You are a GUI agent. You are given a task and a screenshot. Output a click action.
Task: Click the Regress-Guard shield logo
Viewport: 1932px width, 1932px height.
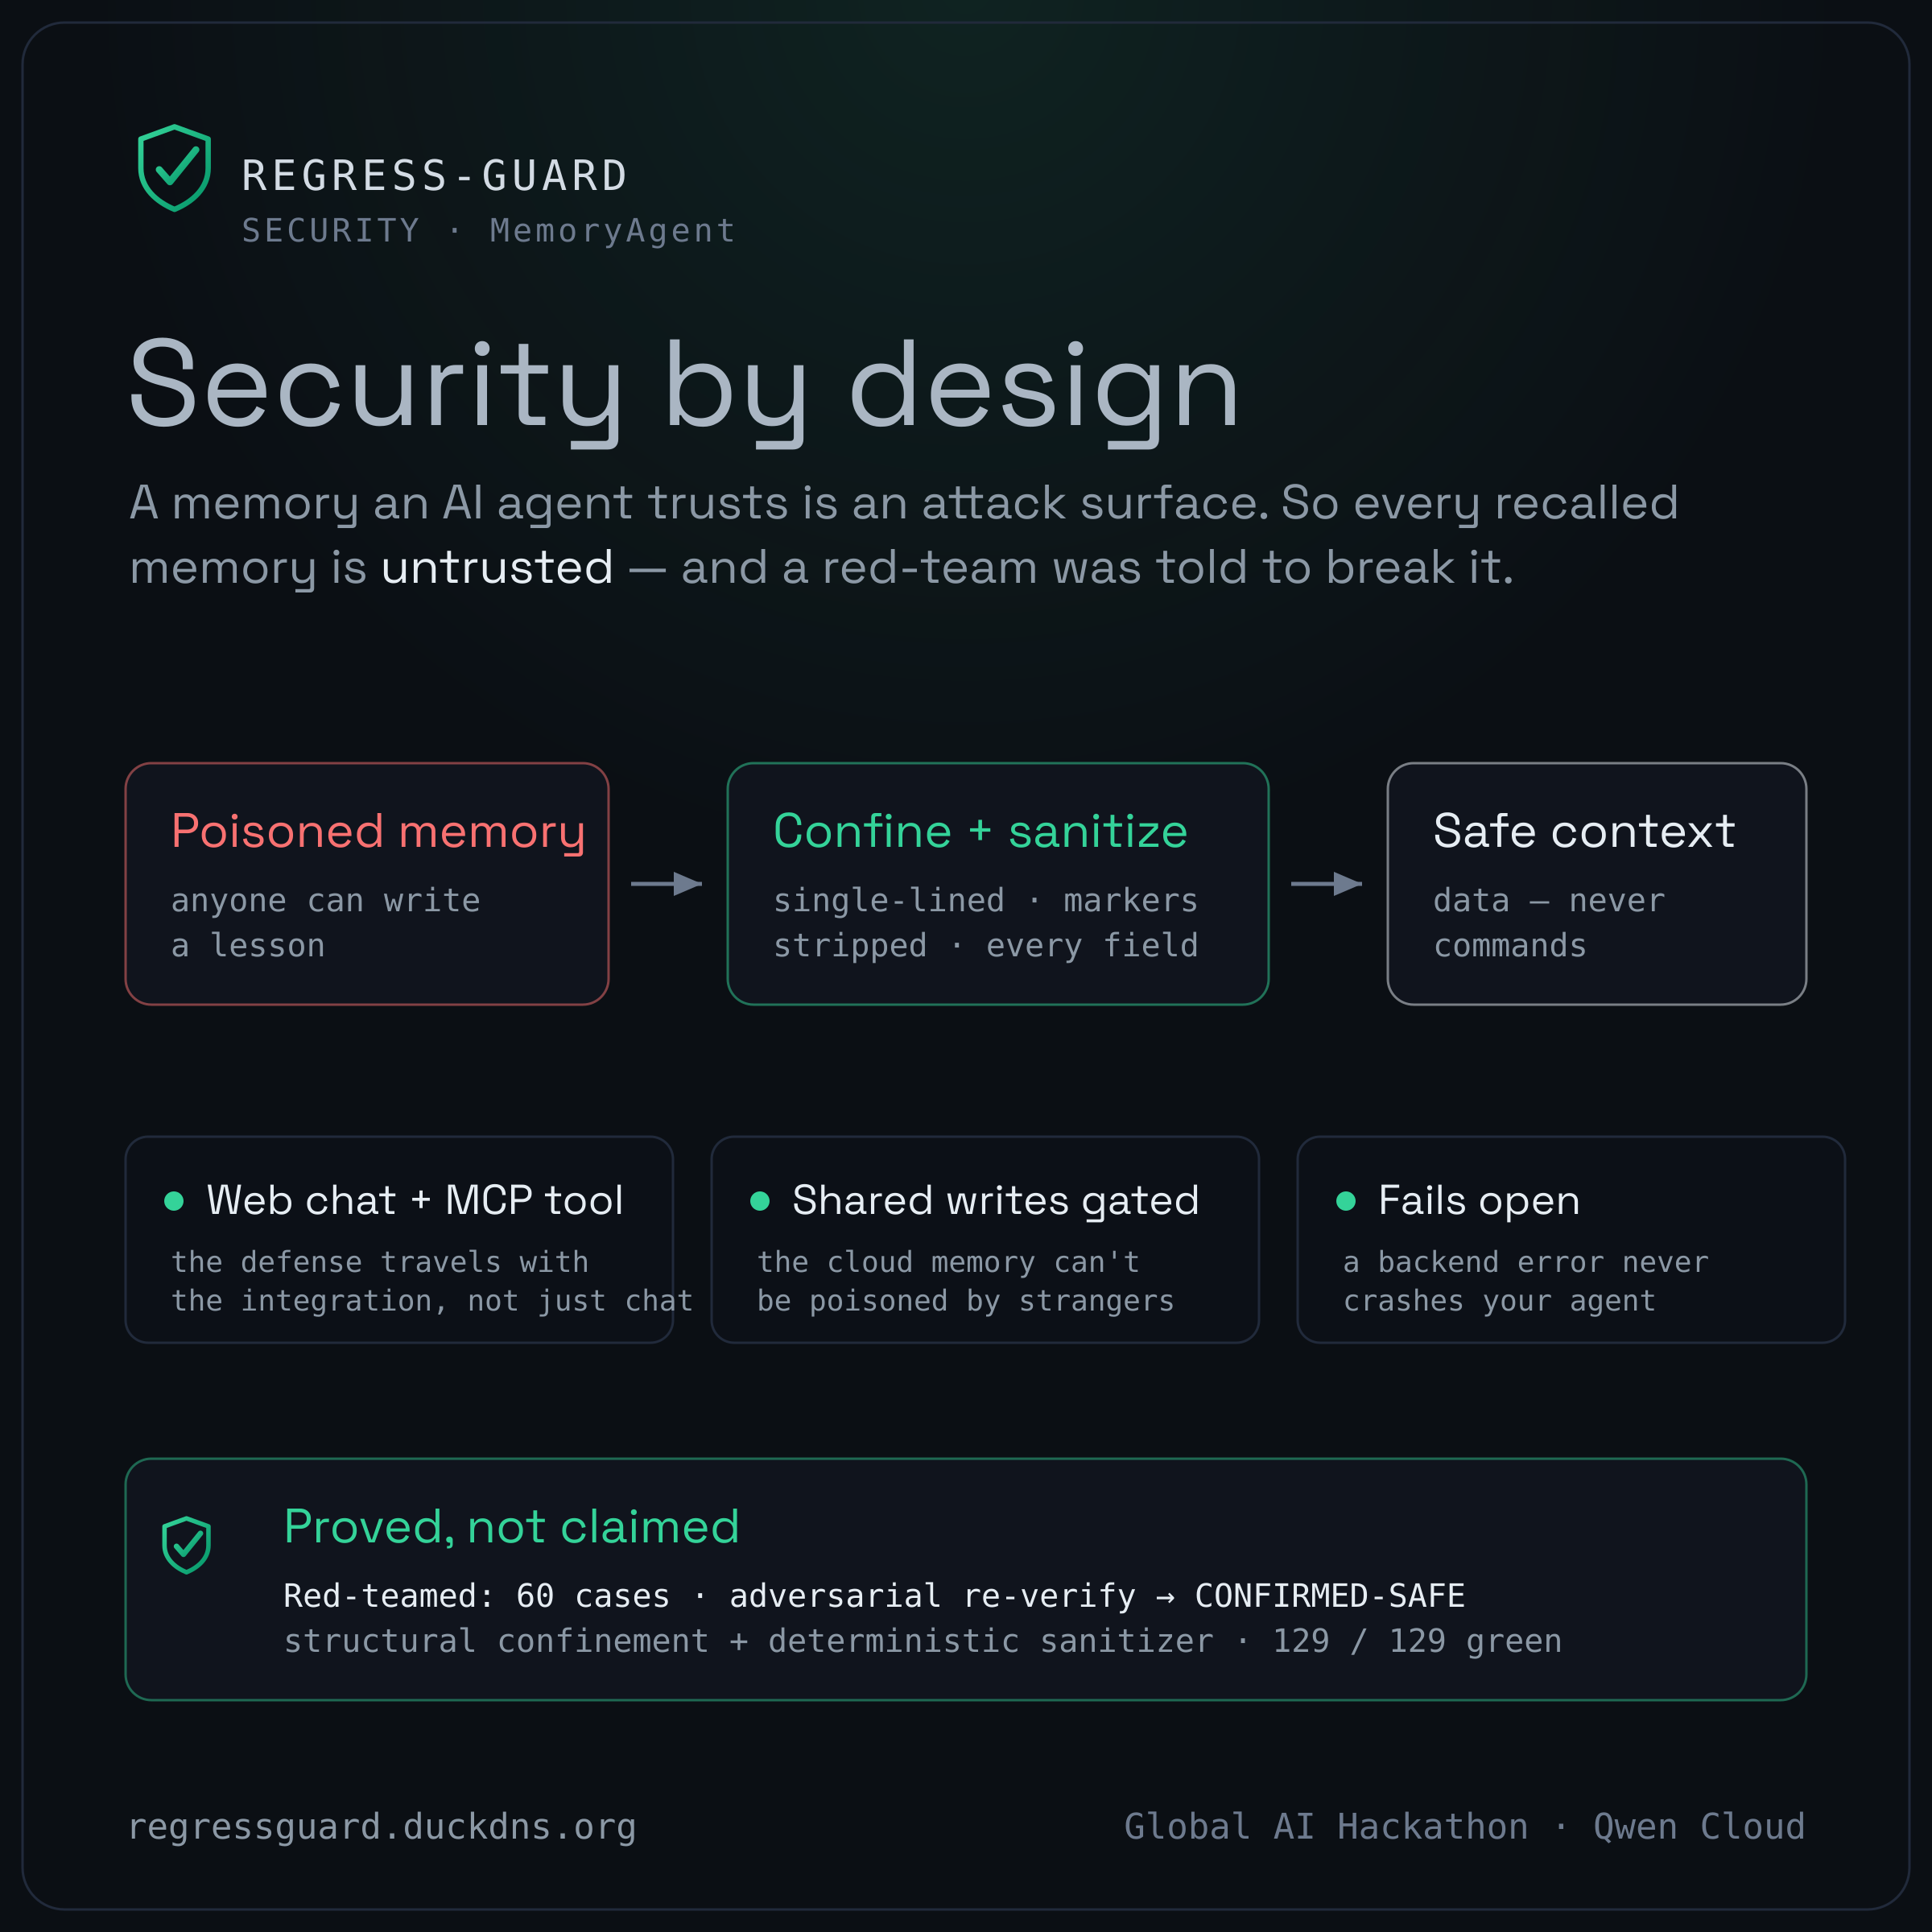[174, 168]
